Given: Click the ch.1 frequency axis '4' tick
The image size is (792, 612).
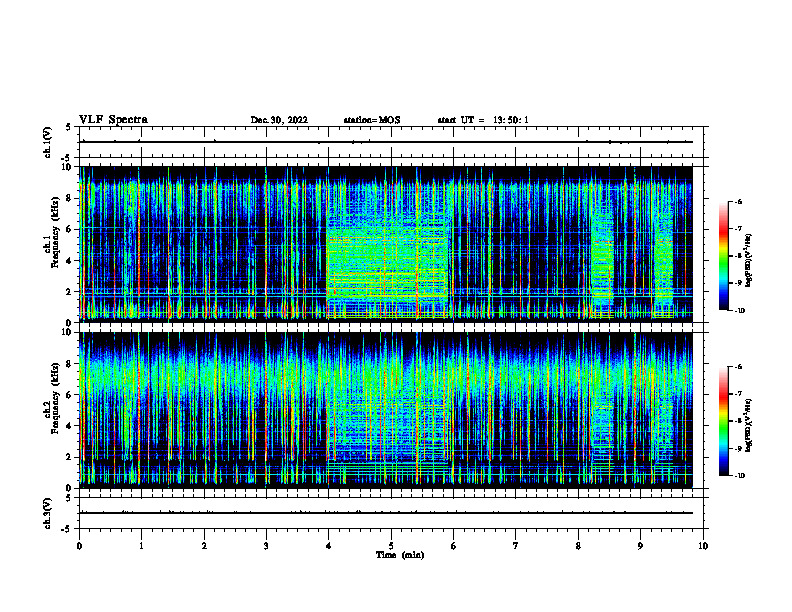Looking at the screenshot, I should pyautogui.click(x=69, y=261).
